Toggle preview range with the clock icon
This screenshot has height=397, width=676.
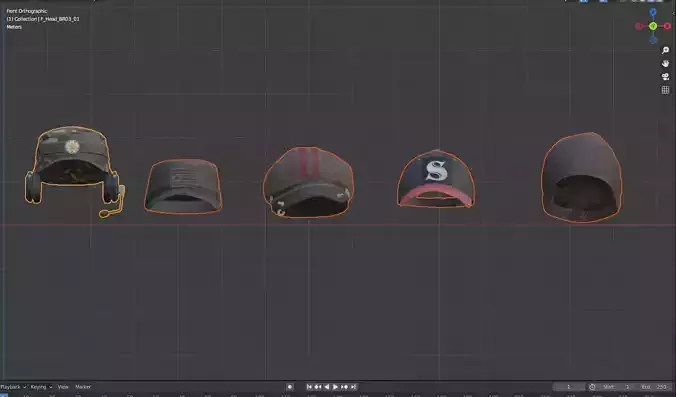pos(592,387)
